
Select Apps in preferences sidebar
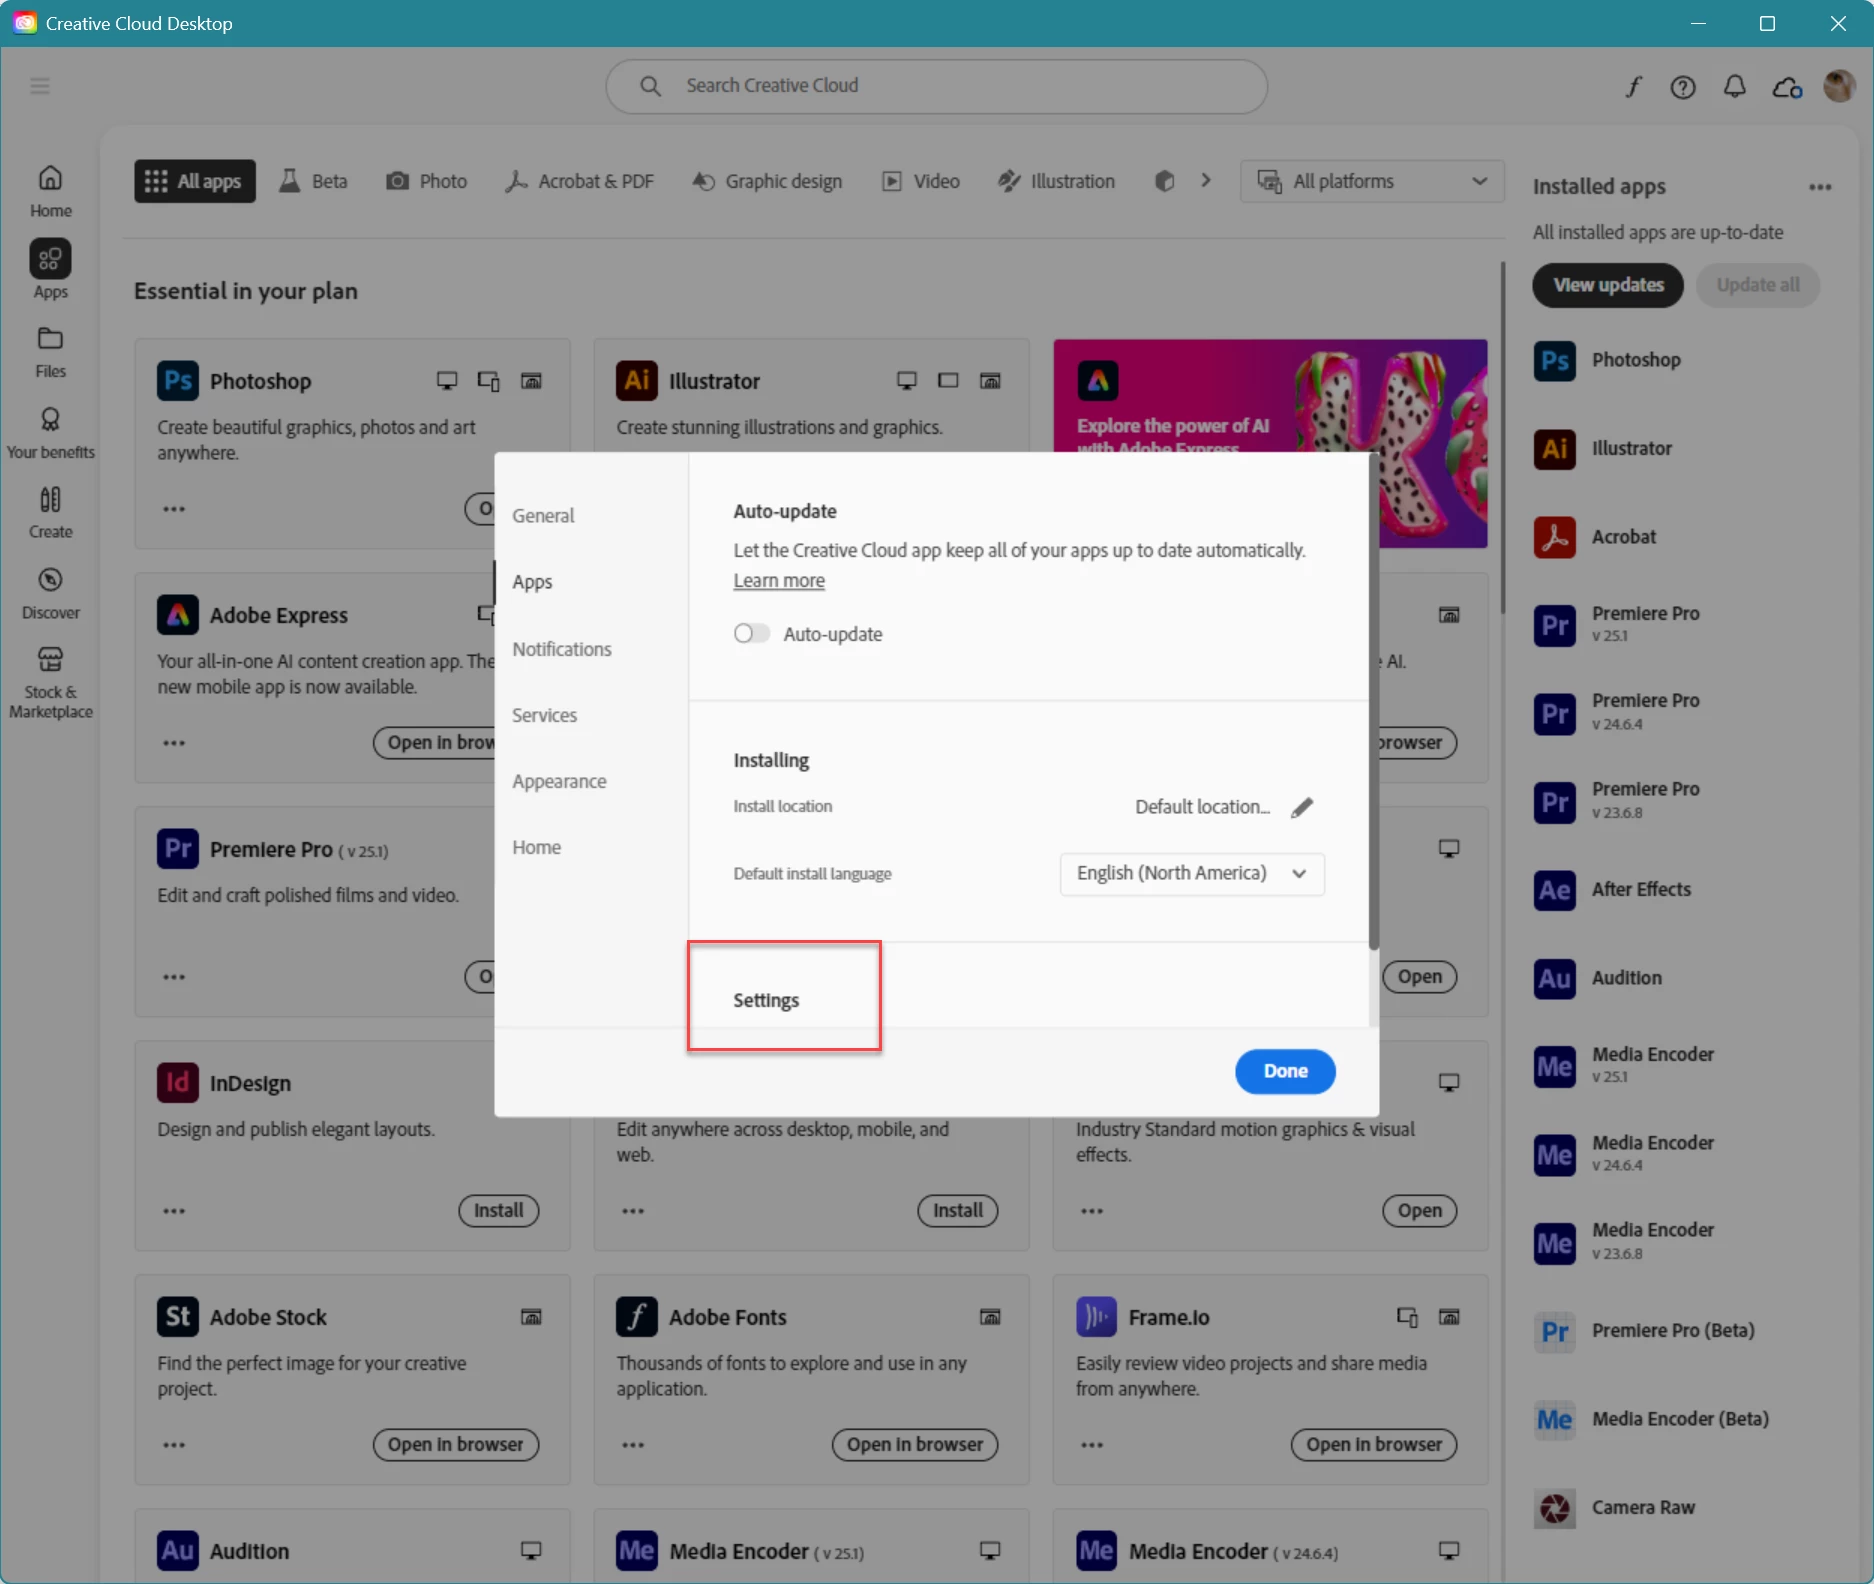pos(532,582)
